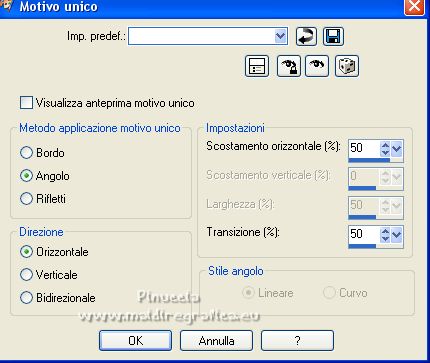Click the Scostamento orizzontale value field
Screen dimensions: 430x363
364,148
